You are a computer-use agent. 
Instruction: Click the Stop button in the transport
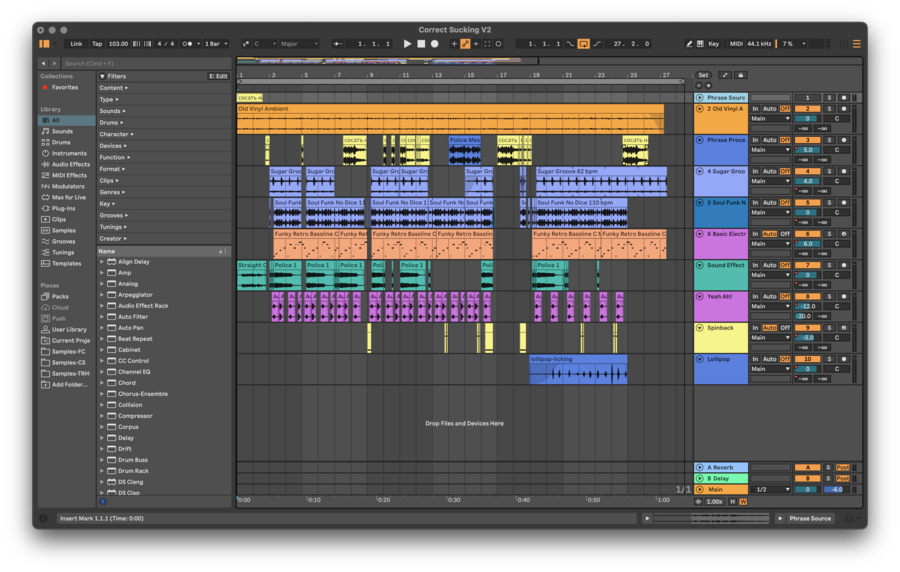click(421, 44)
